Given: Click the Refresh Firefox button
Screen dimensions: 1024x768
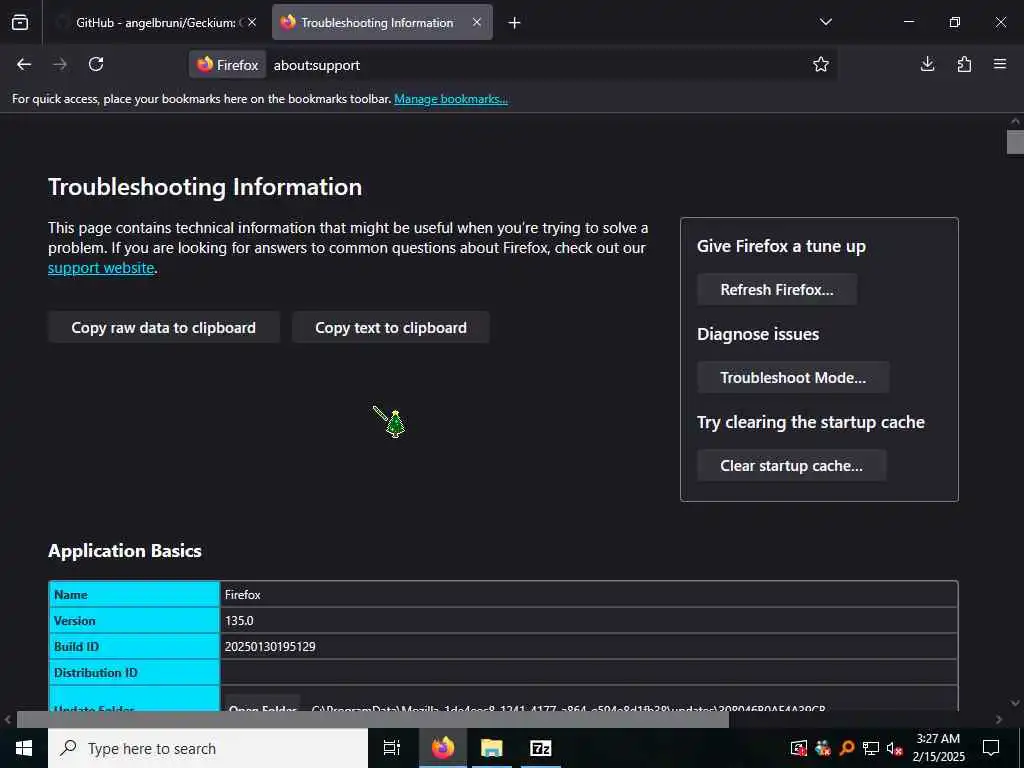Looking at the screenshot, I should pyautogui.click(x=776, y=289).
